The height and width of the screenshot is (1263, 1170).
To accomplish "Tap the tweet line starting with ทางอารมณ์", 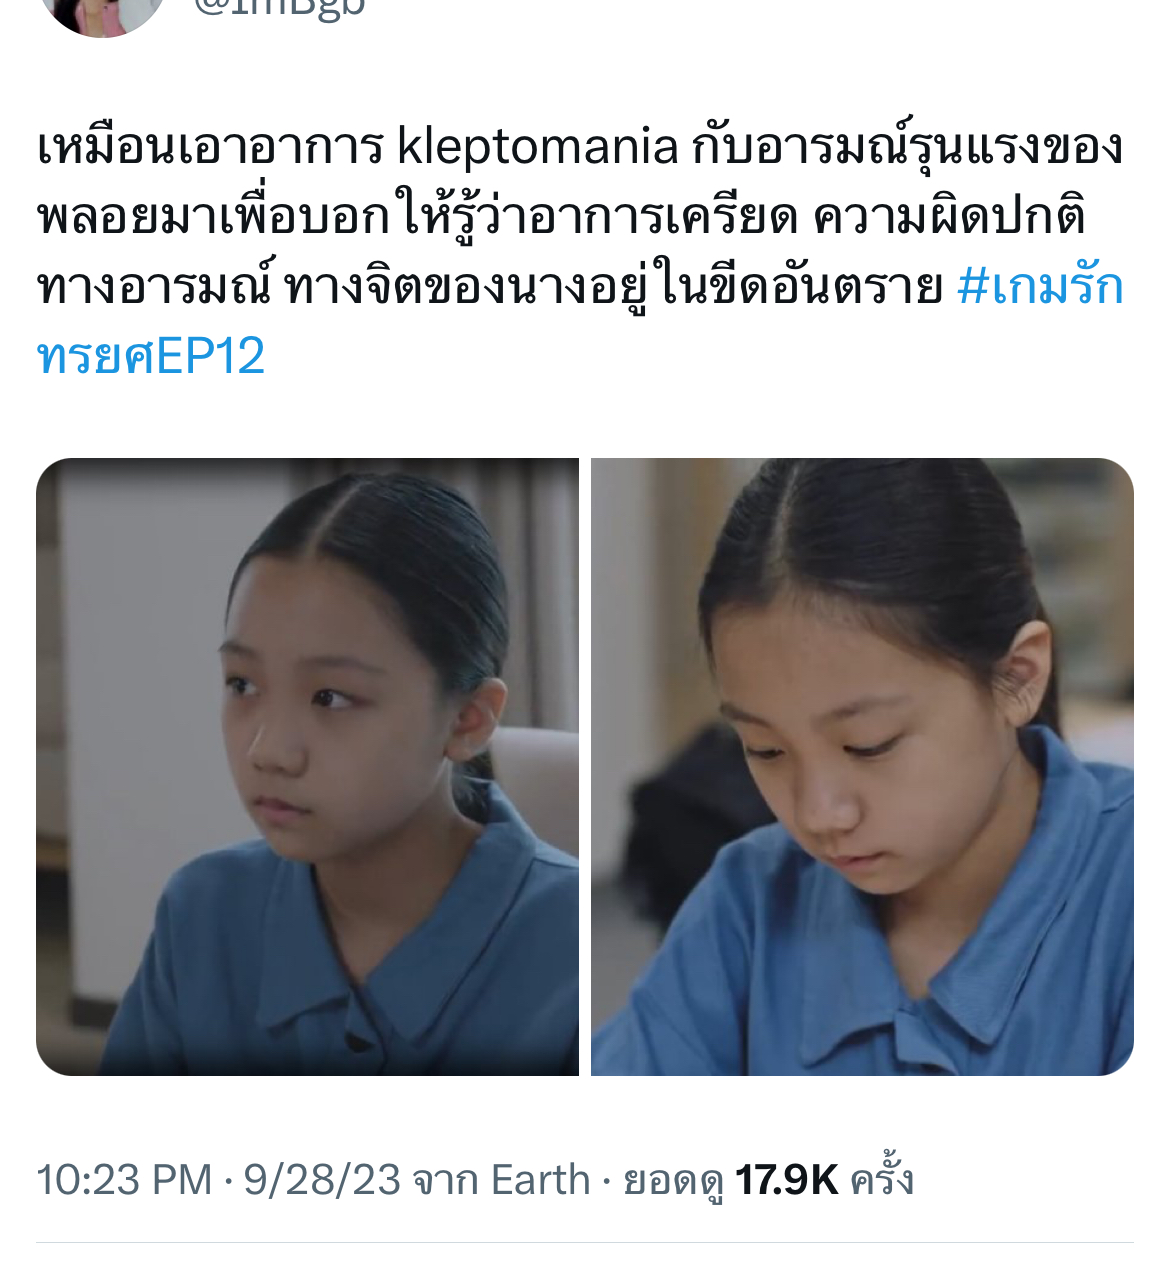I will (490, 287).
